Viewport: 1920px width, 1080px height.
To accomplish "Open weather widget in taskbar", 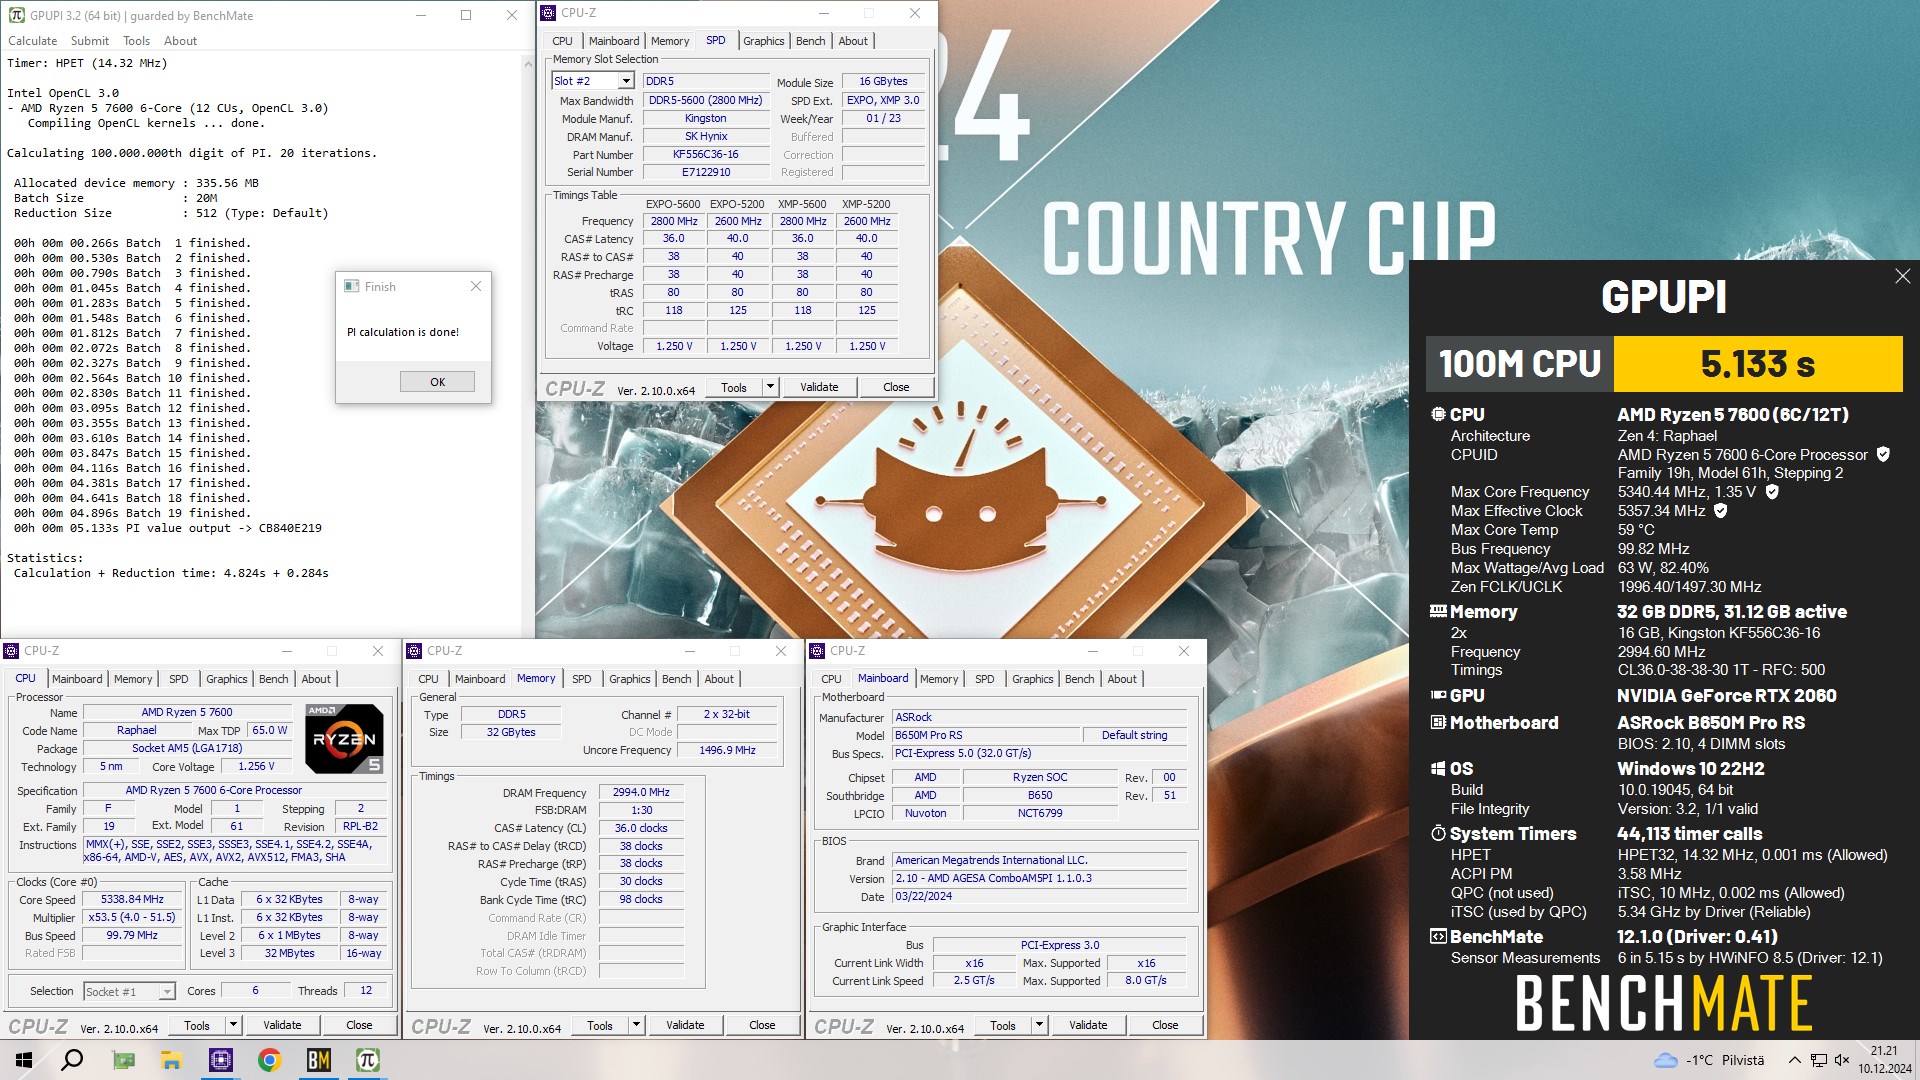I will pyautogui.click(x=1709, y=1060).
